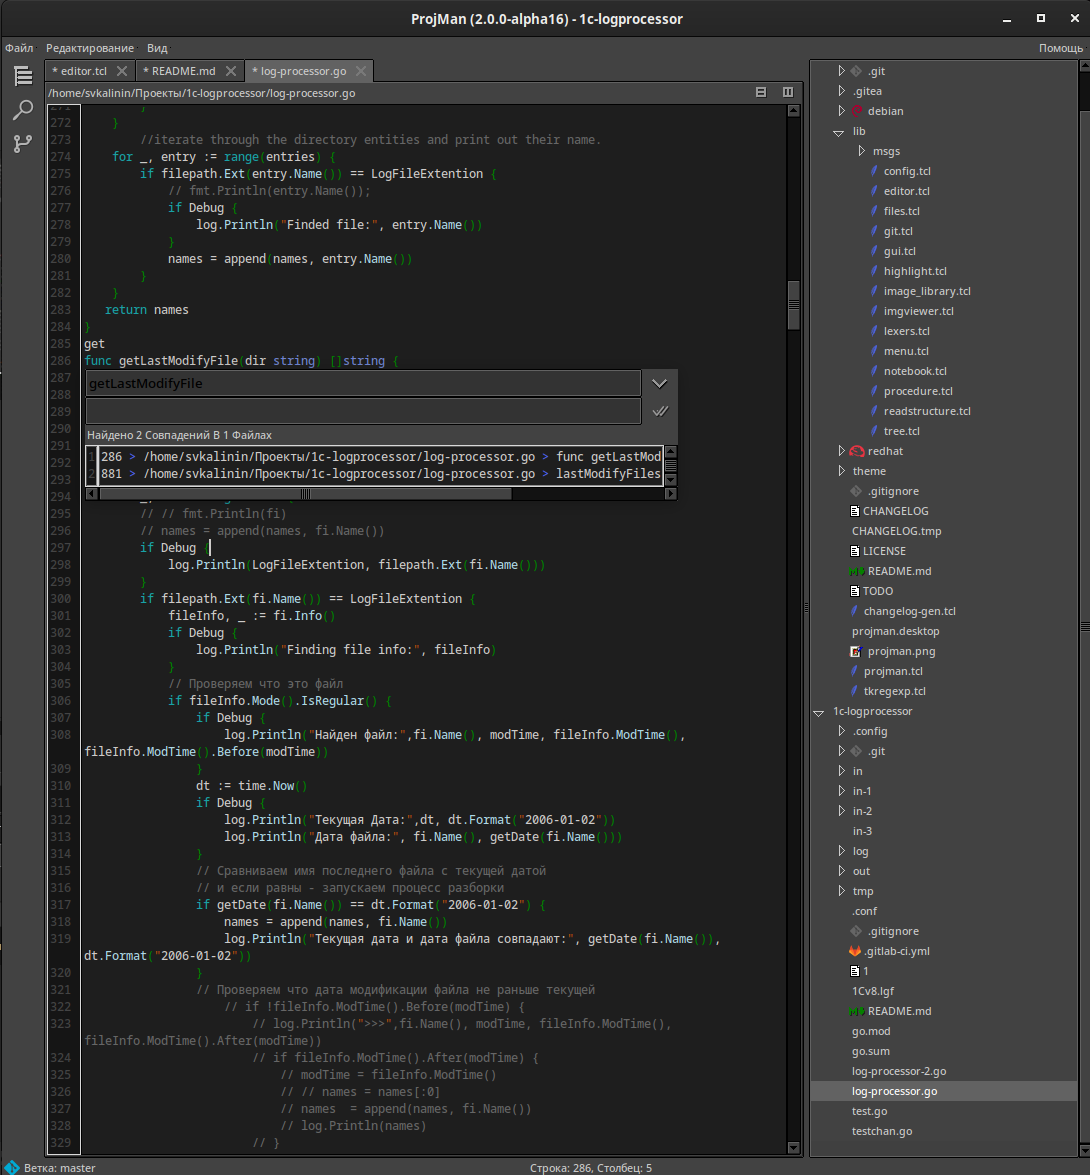This screenshot has width=1090, height=1175.
Task: Open testchan.go in the file tree
Action: (882, 1132)
